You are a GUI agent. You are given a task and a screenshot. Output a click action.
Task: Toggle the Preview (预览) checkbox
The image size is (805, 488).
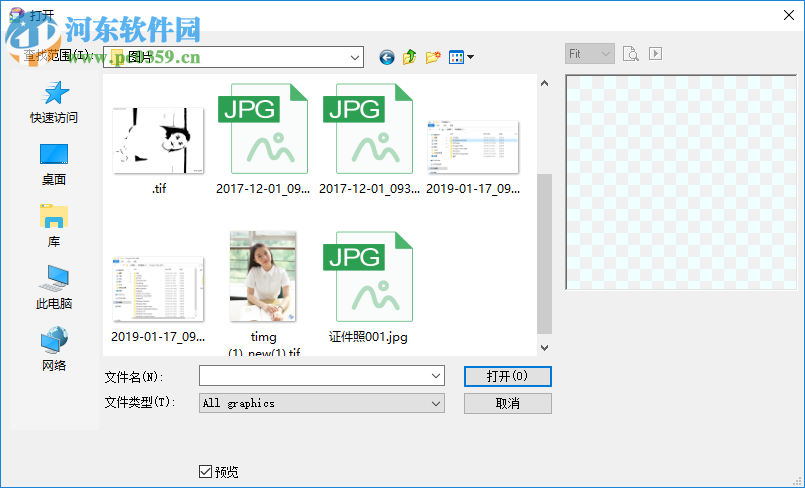205,471
